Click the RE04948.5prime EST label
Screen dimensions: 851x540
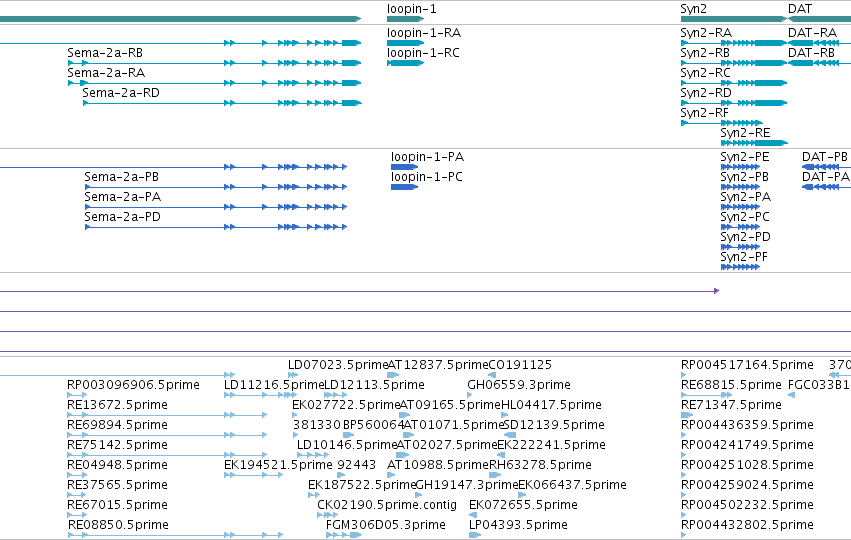tap(117, 466)
